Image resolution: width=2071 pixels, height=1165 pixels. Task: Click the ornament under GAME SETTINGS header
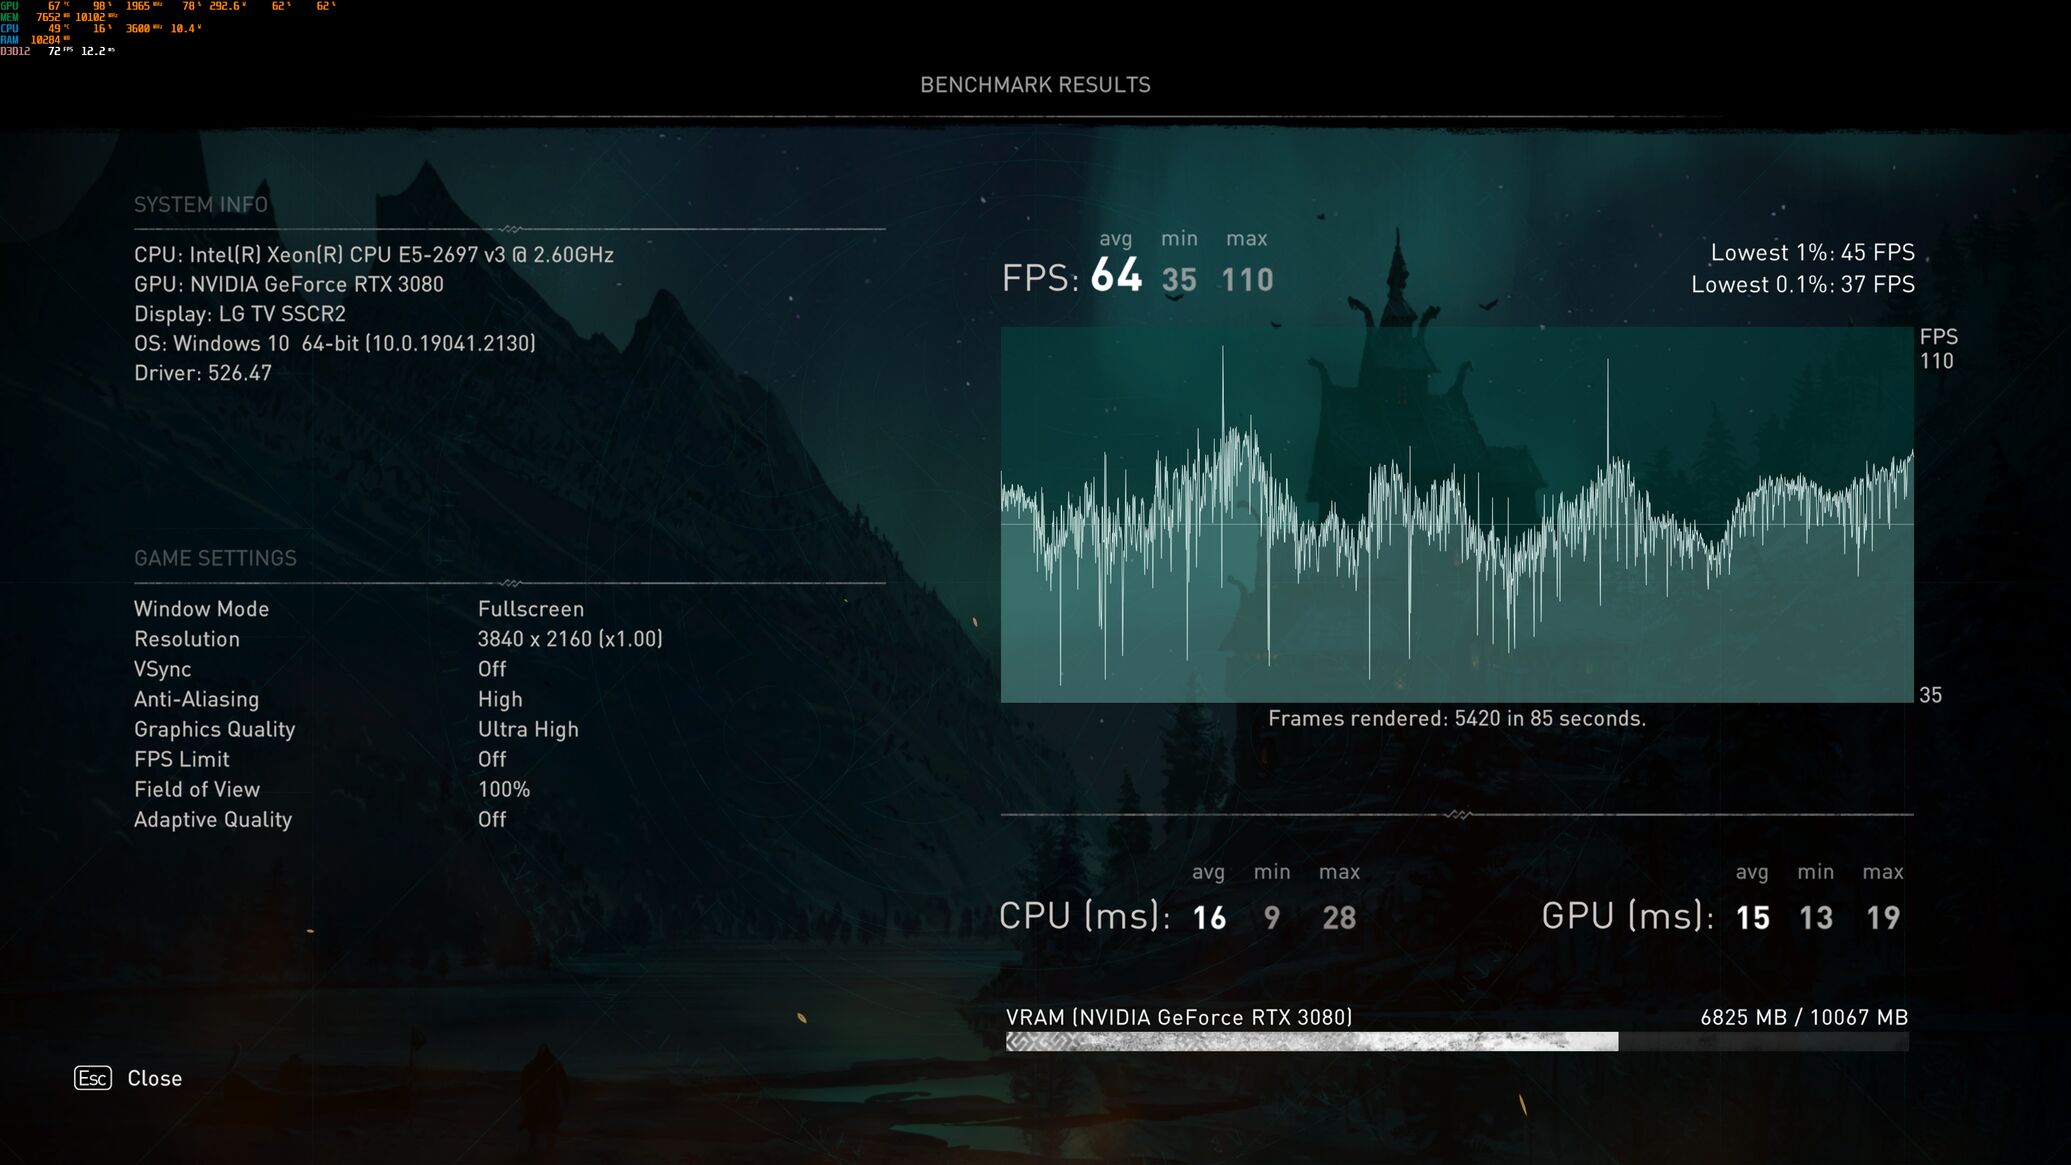[510, 583]
